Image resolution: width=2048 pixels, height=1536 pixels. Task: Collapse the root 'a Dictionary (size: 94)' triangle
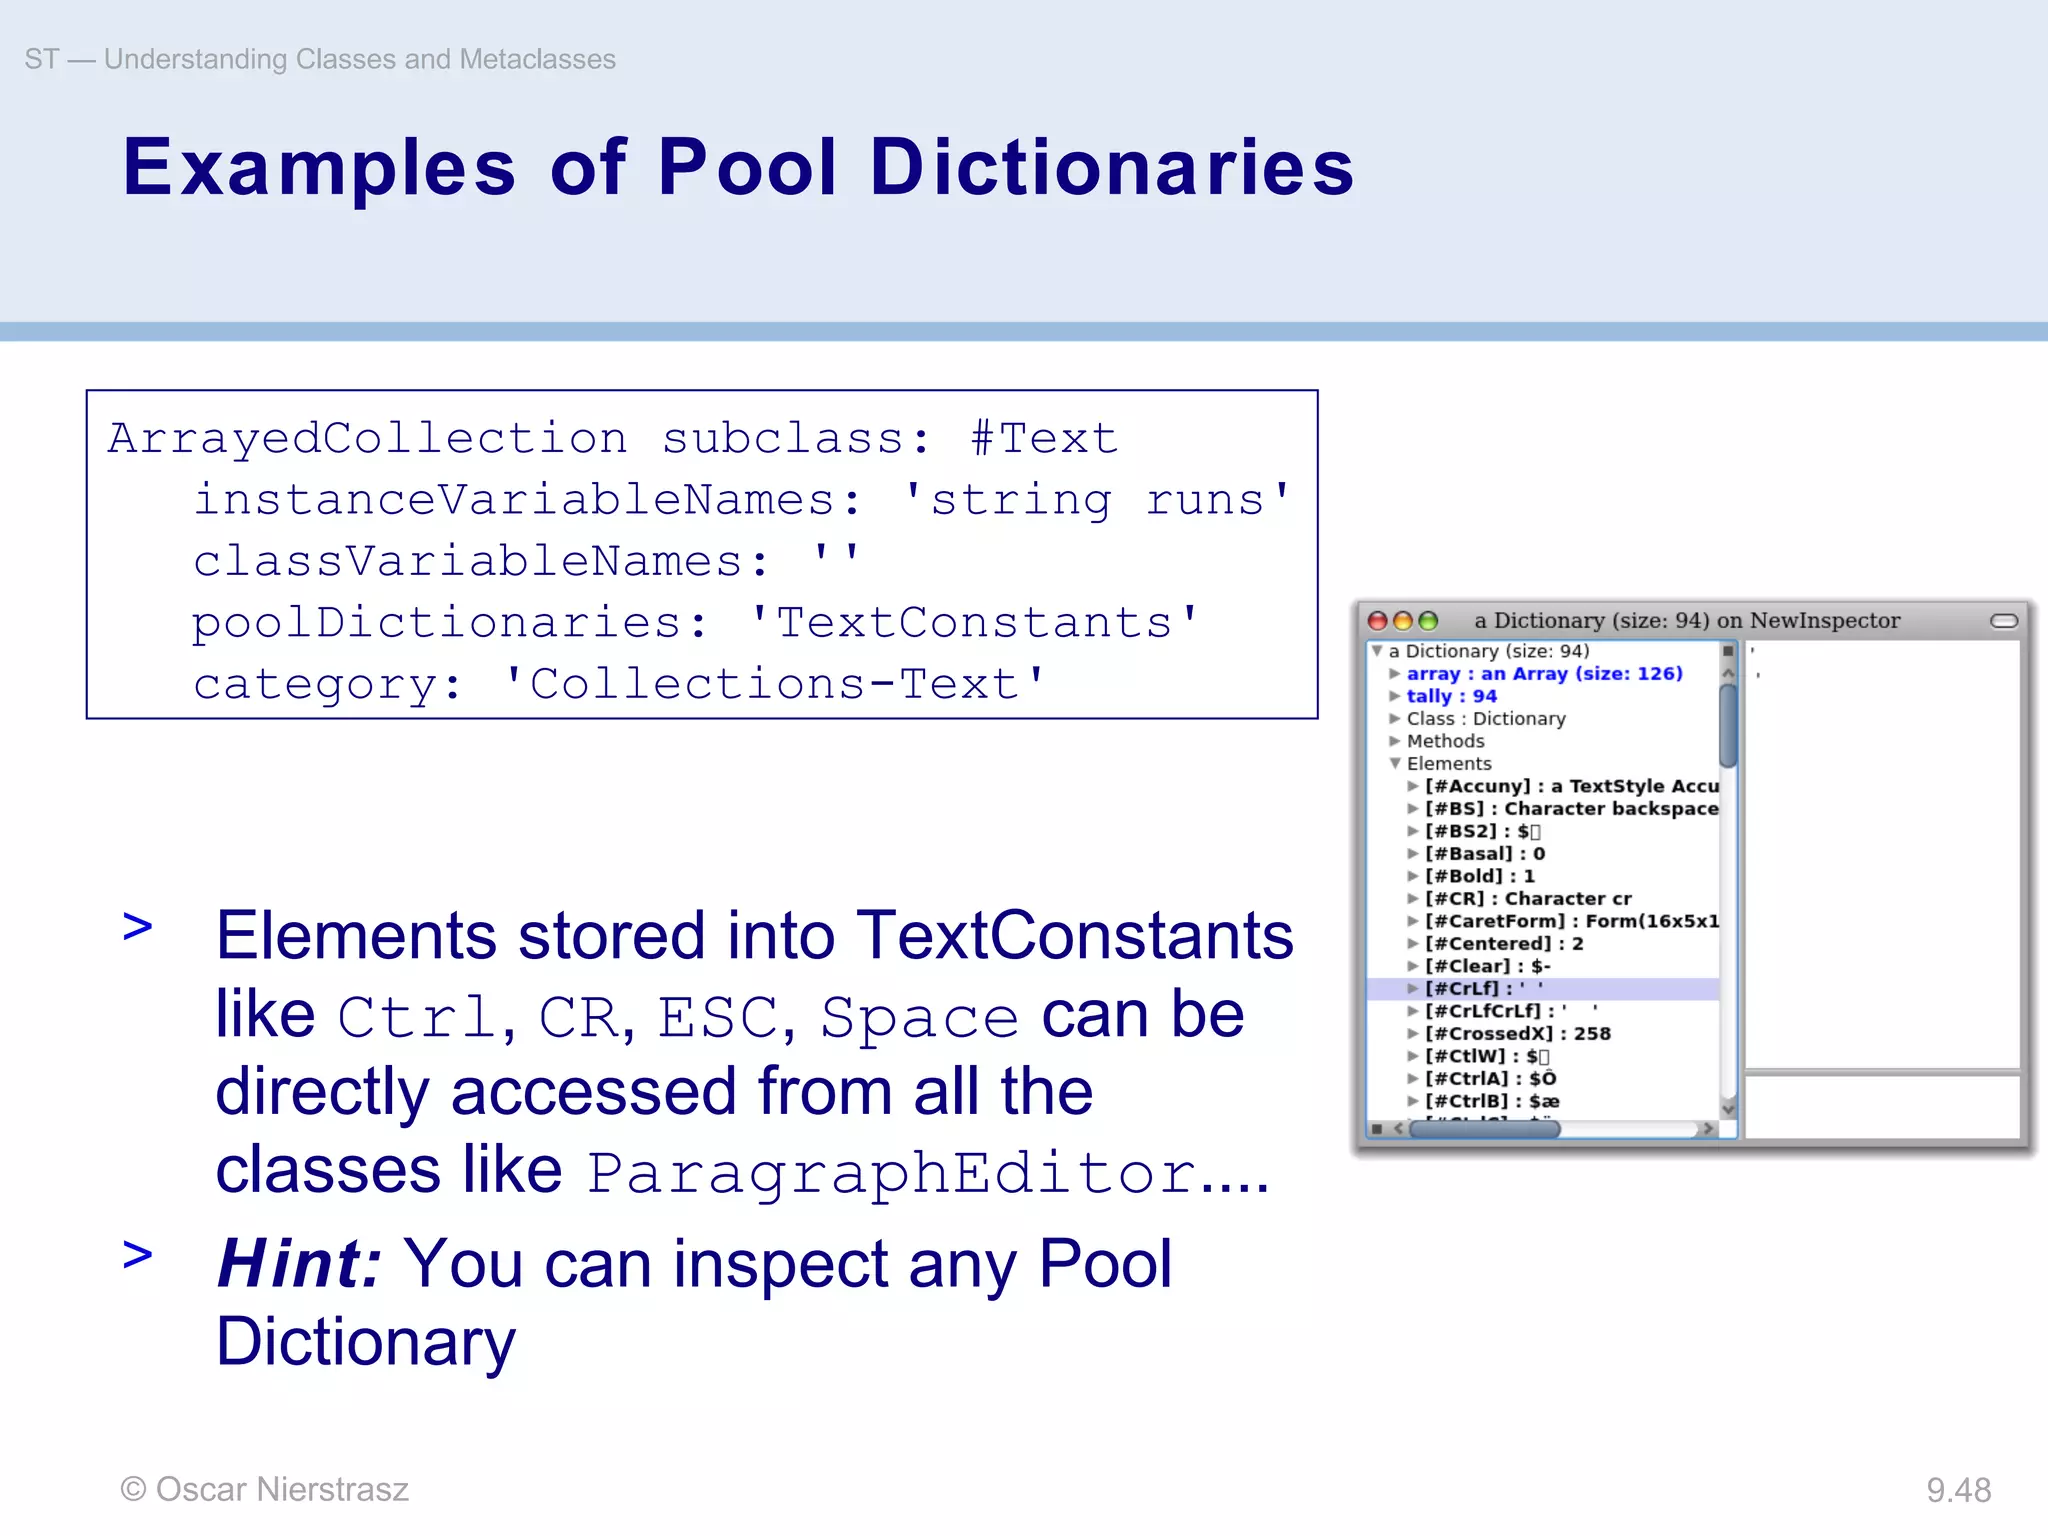(x=1378, y=651)
